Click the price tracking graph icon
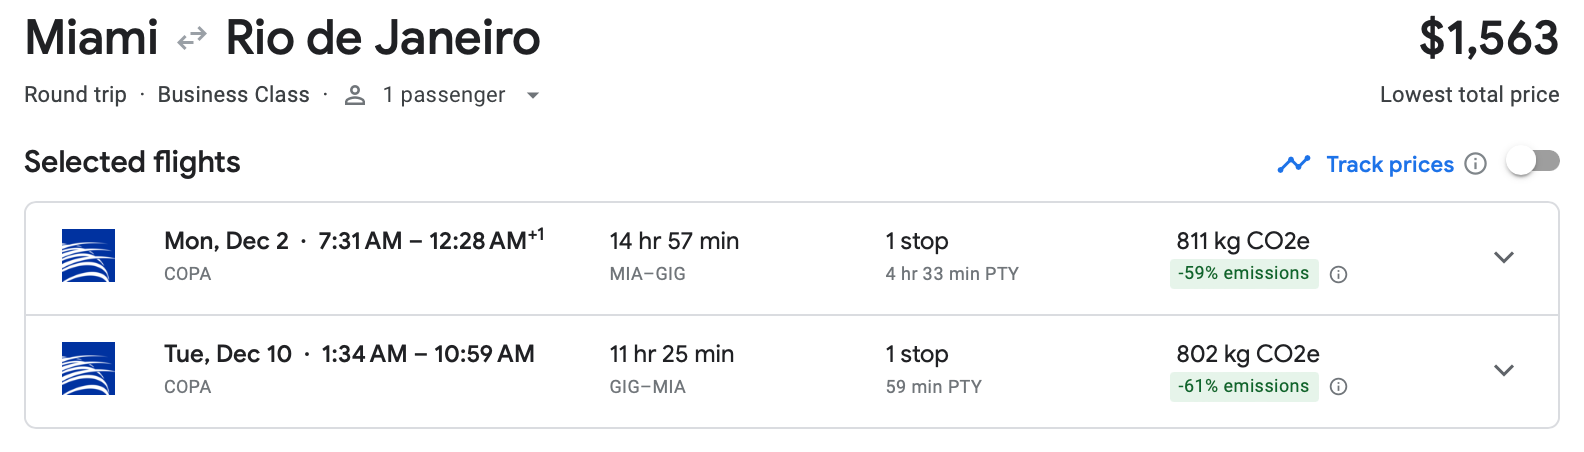The width and height of the screenshot is (1584, 452). [x=1294, y=164]
